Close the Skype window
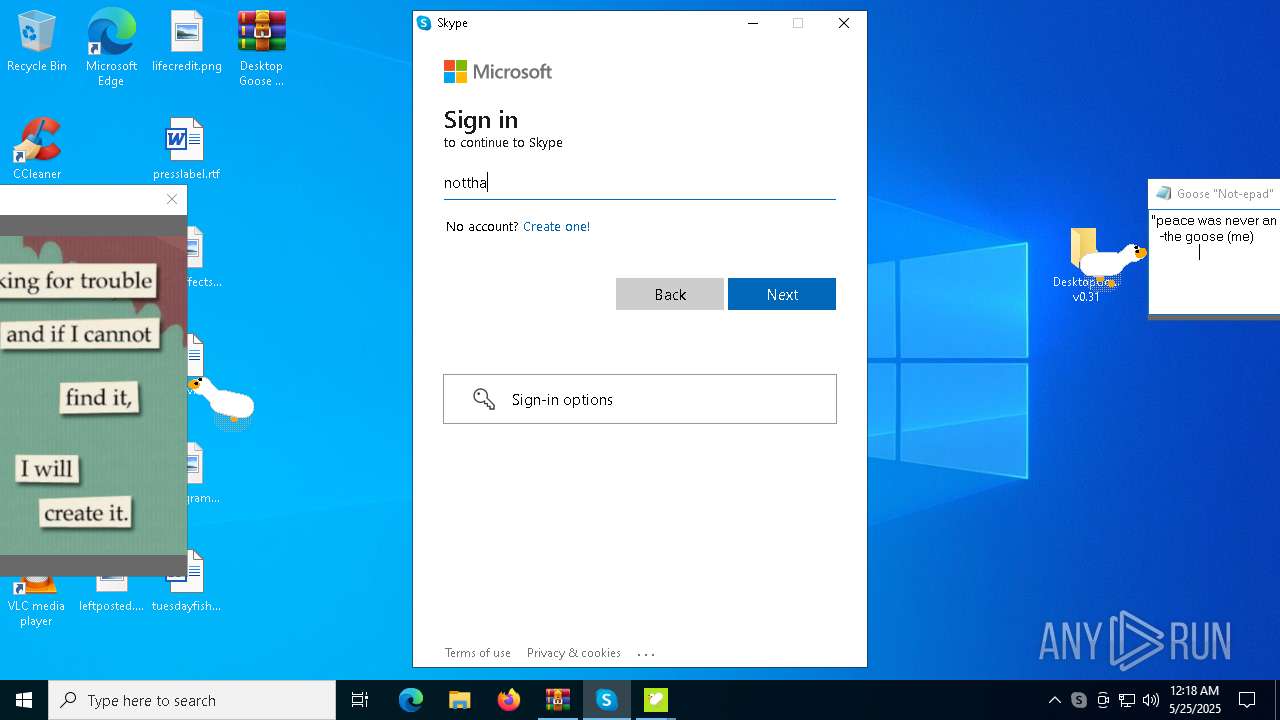Viewport: 1280px width, 720px height. (x=844, y=23)
